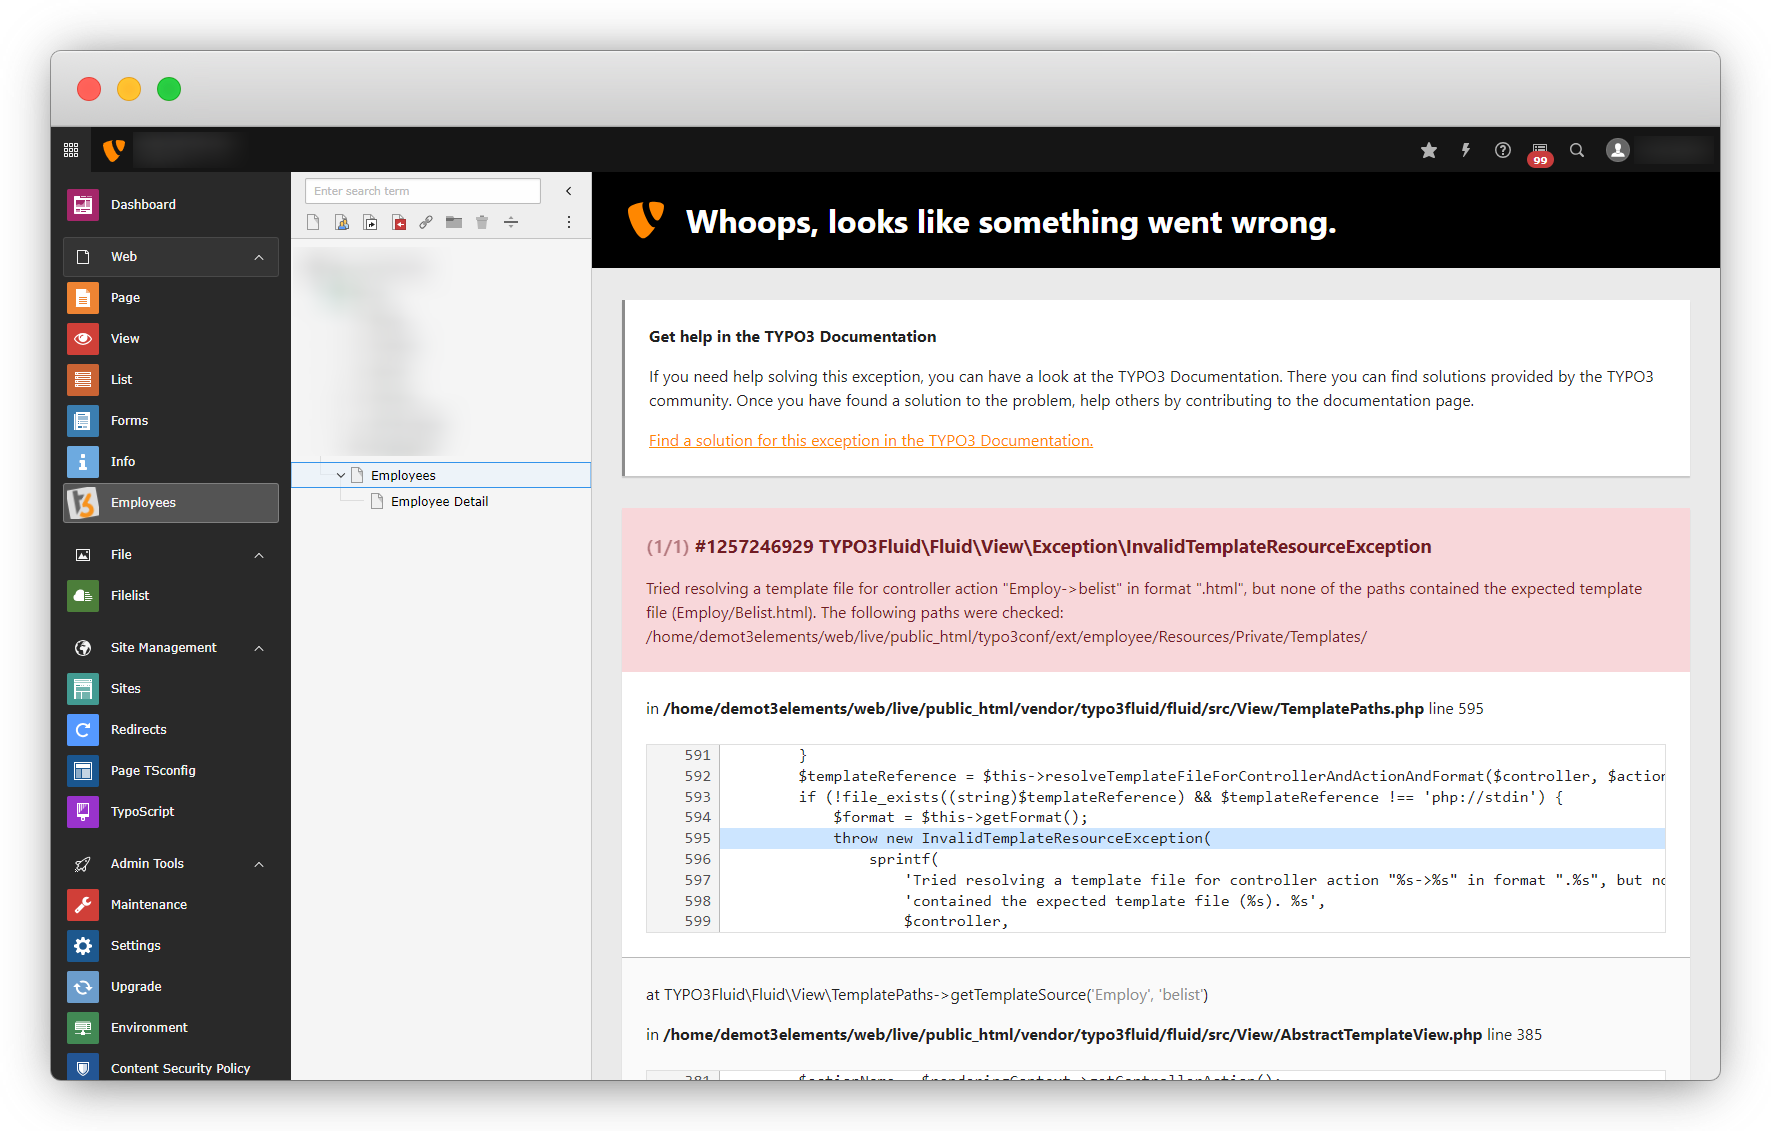This screenshot has height=1131, width=1771.
Task: Click the top bar search magnifier
Action: click(x=1577, y=150)
